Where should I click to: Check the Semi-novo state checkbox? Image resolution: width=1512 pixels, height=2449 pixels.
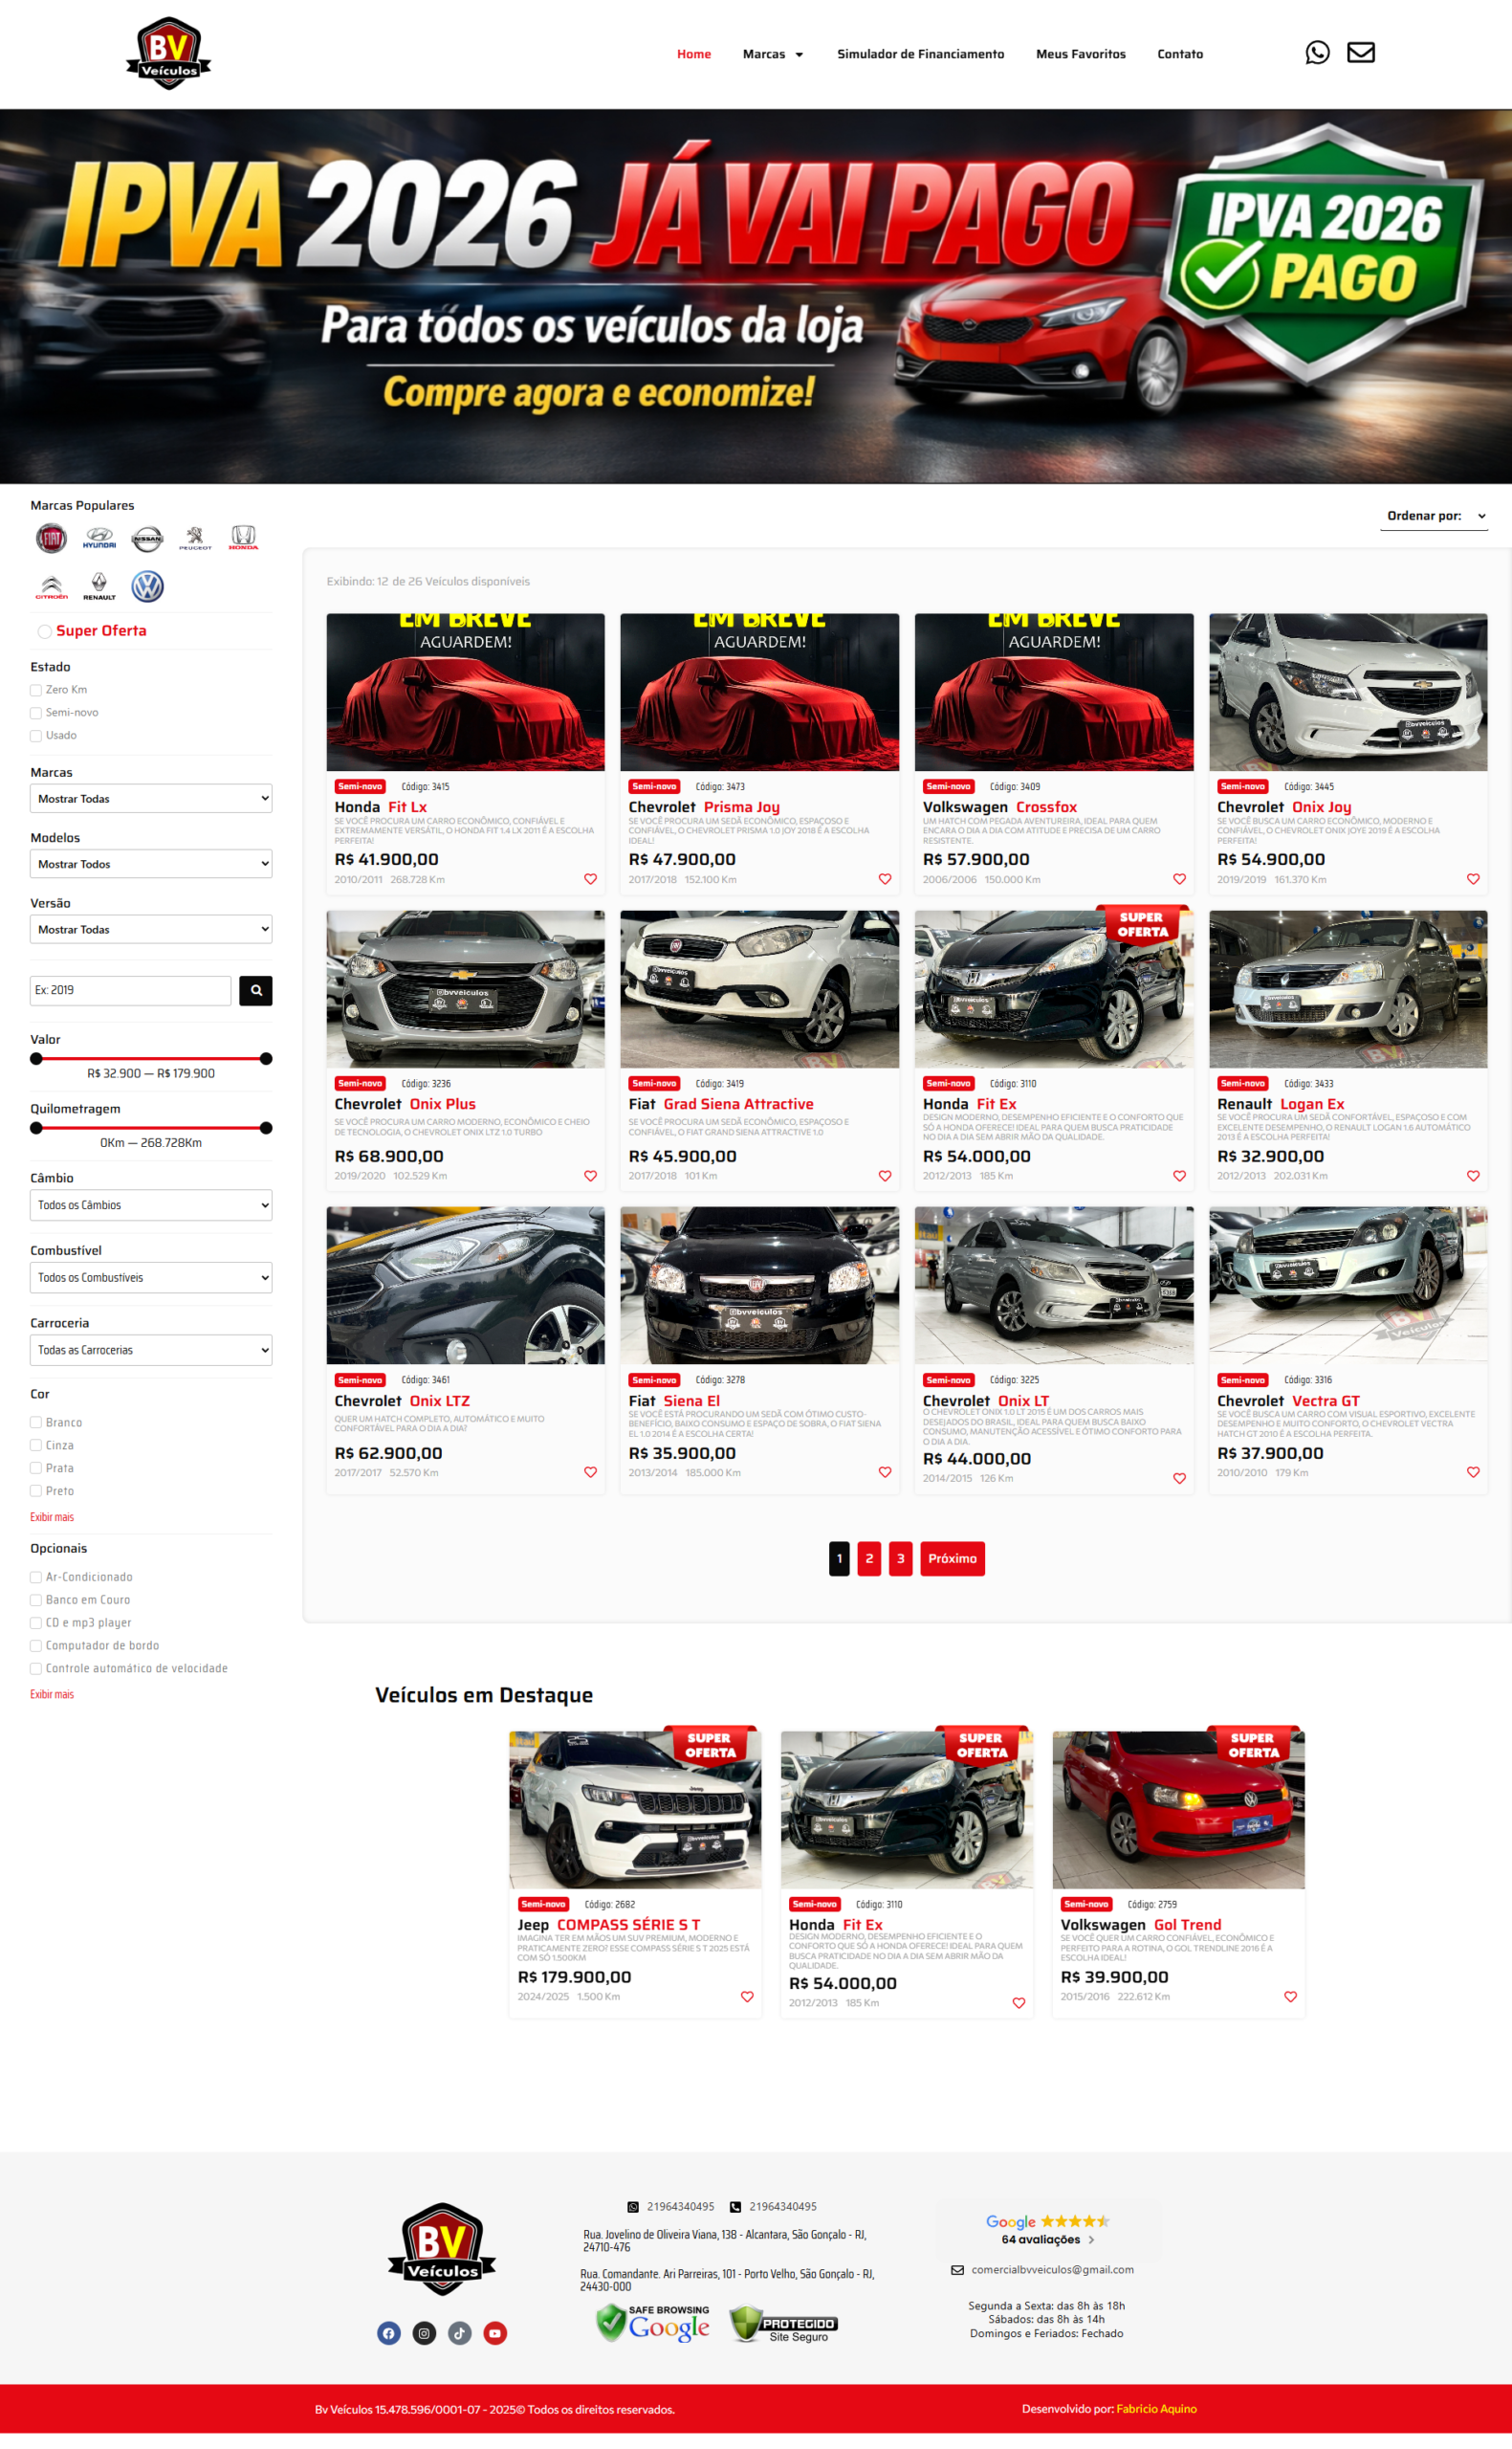point(36,713)
